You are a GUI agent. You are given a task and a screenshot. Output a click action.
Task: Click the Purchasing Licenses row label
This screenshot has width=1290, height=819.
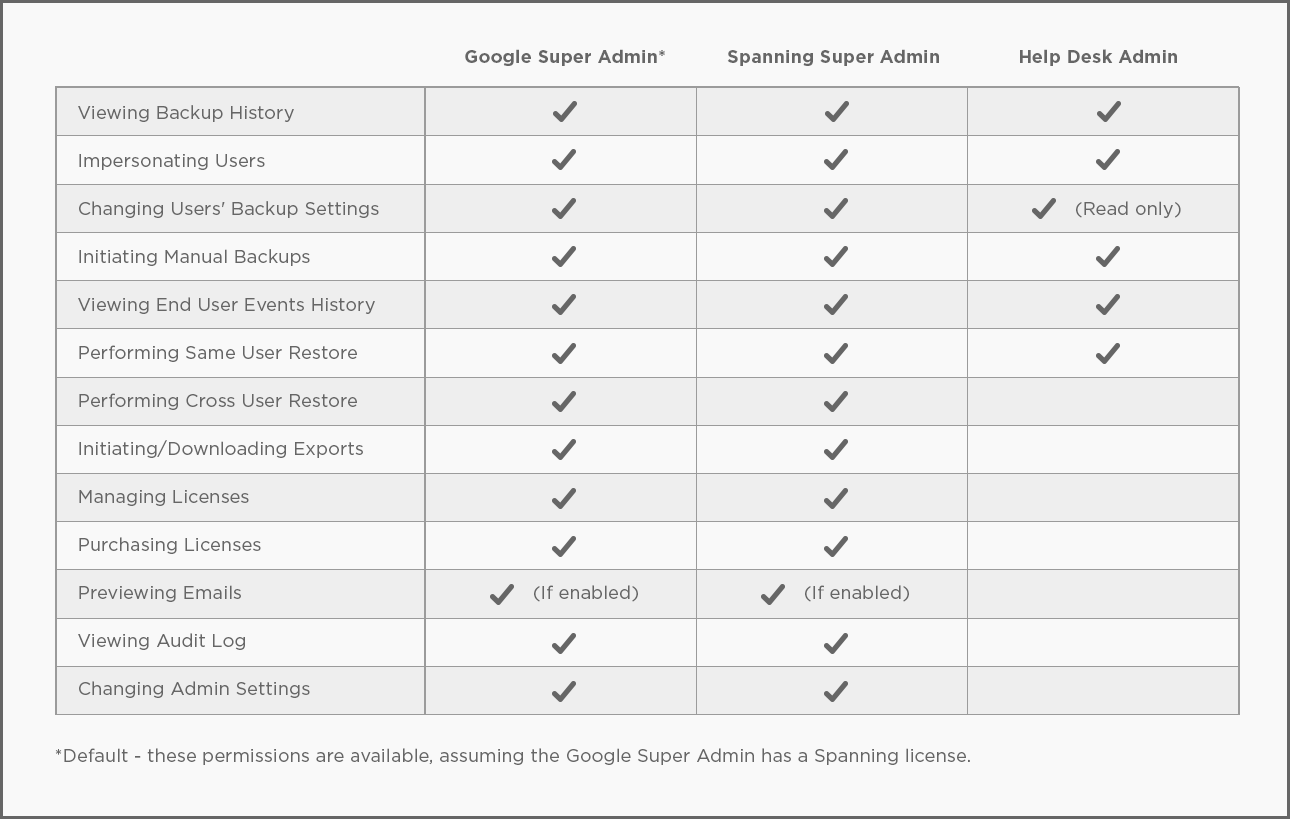coord(169,545)
